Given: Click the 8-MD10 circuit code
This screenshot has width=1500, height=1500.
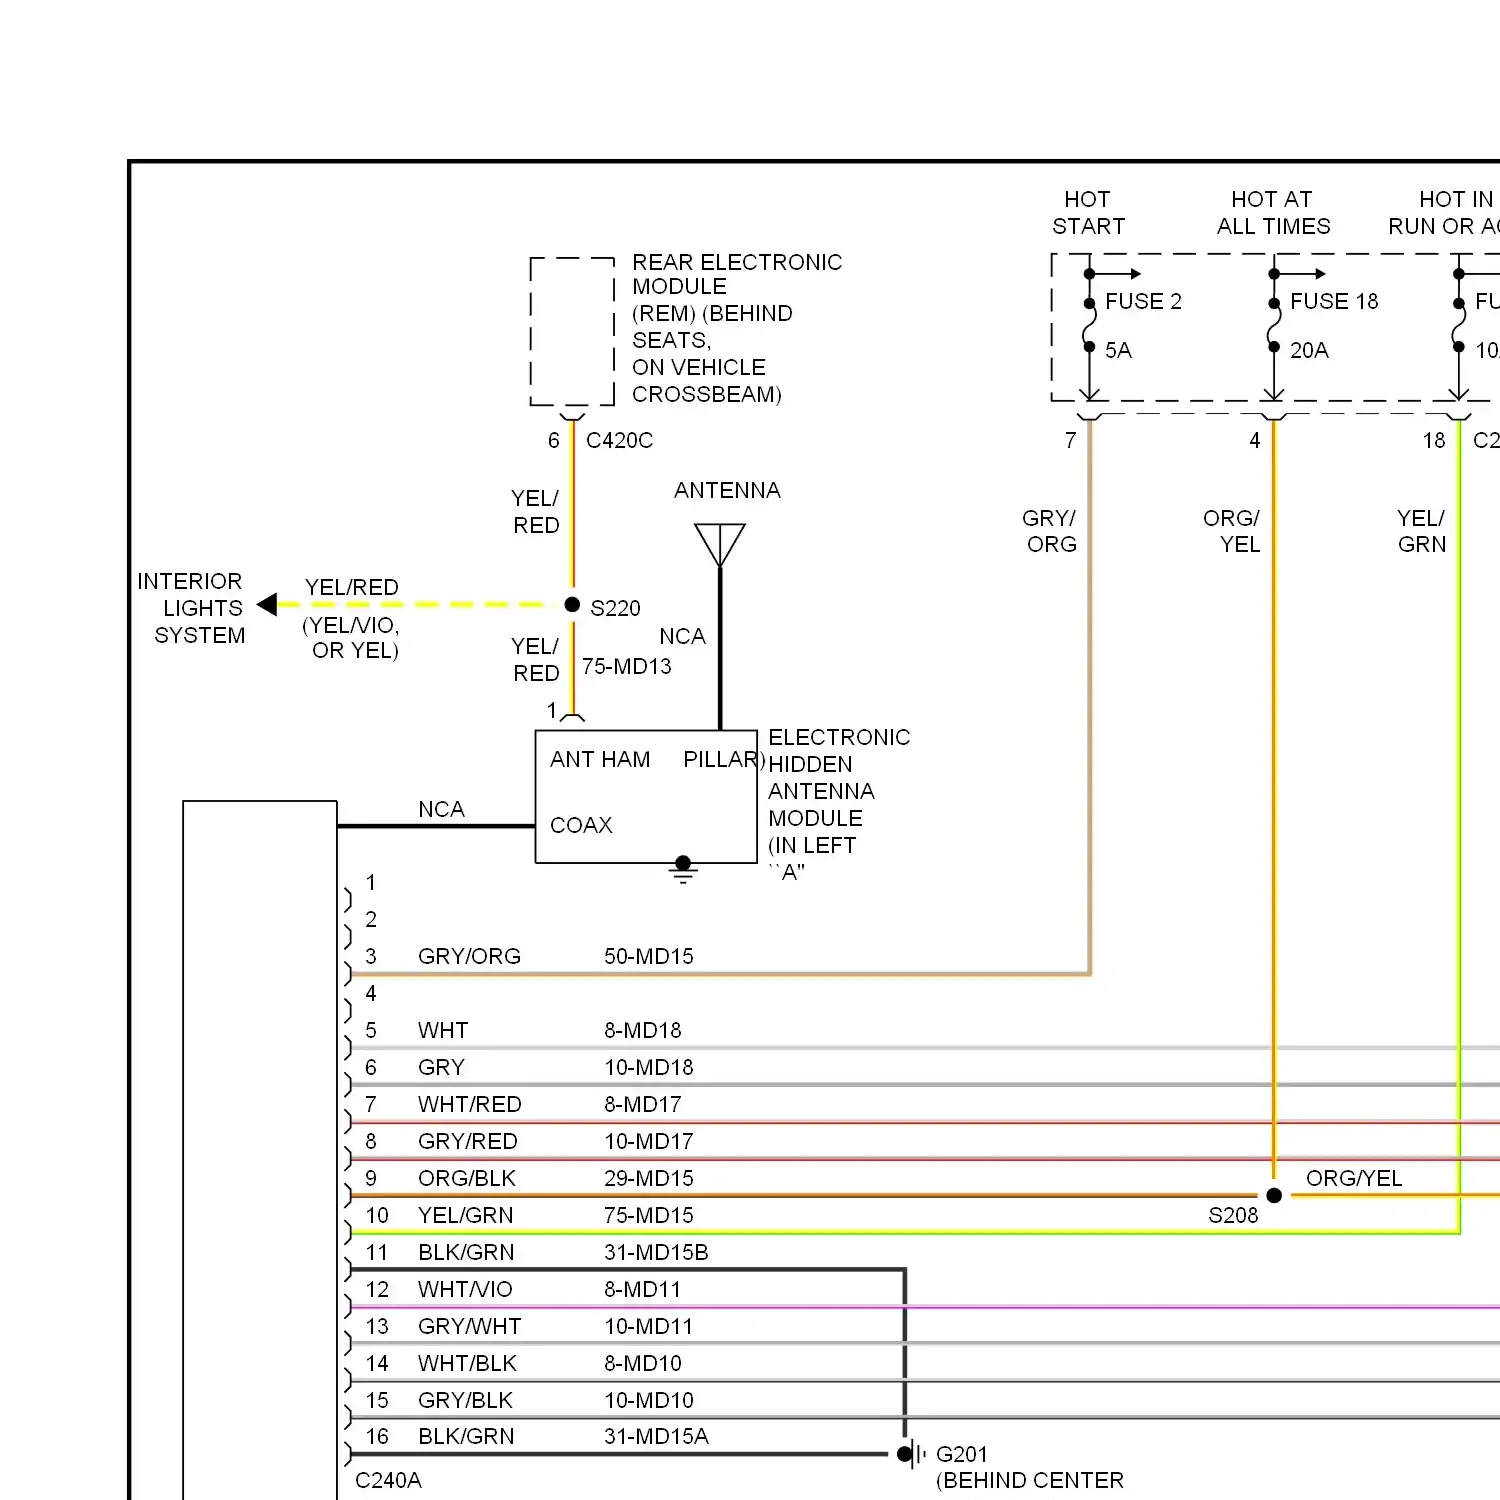Looking at the screenshot, I should pyautogui.click(x=643, y=1363).
